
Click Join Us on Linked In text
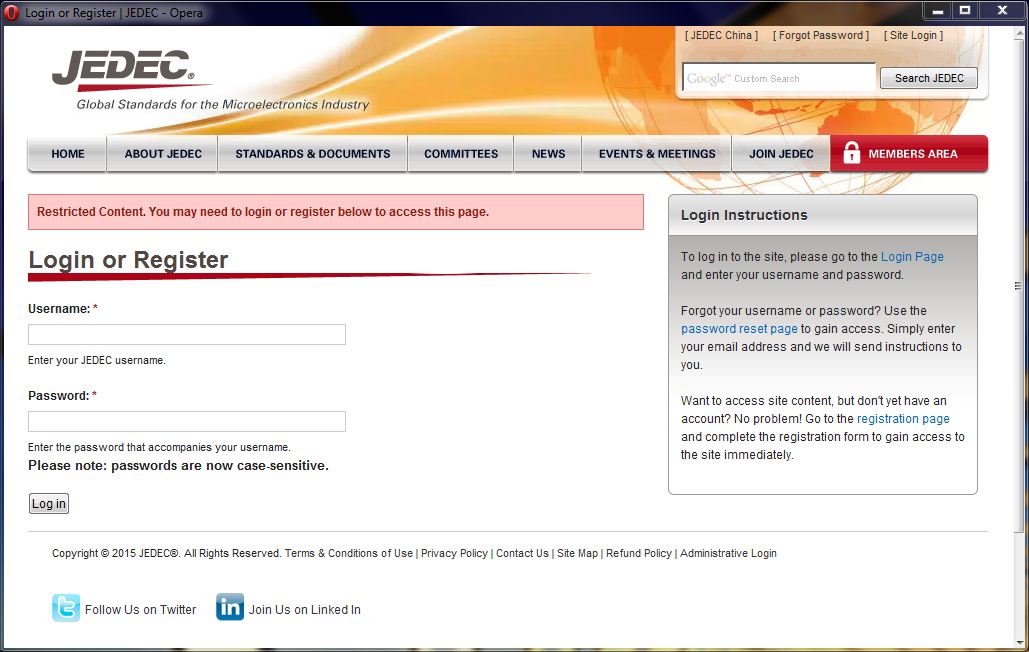tap(304, 609)
